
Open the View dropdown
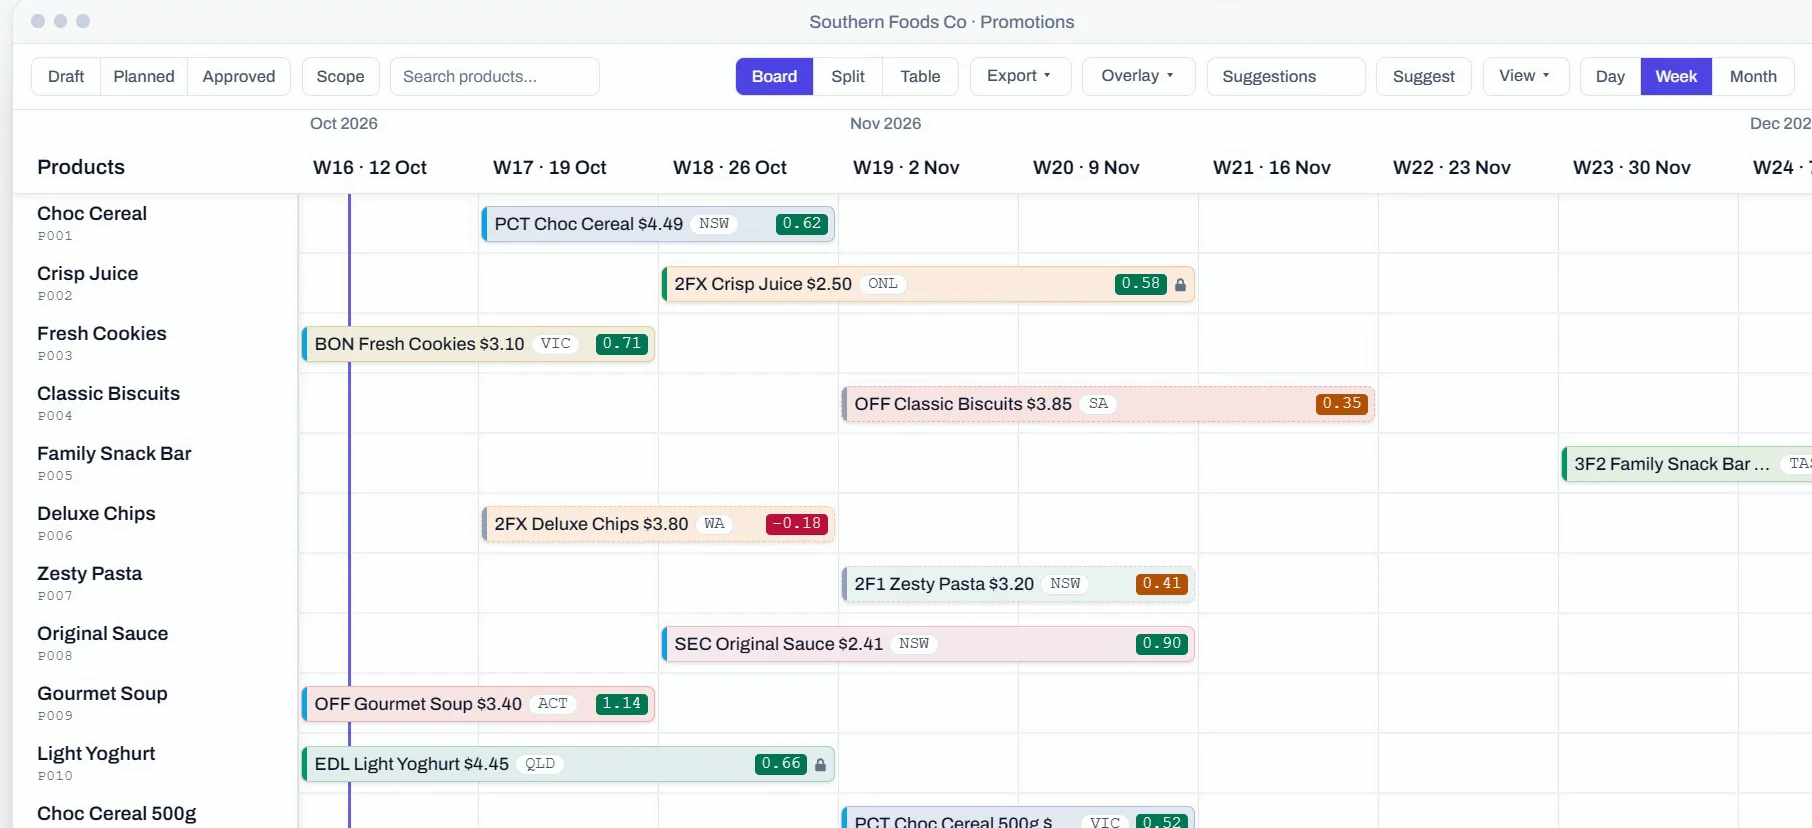[1525, 76]
